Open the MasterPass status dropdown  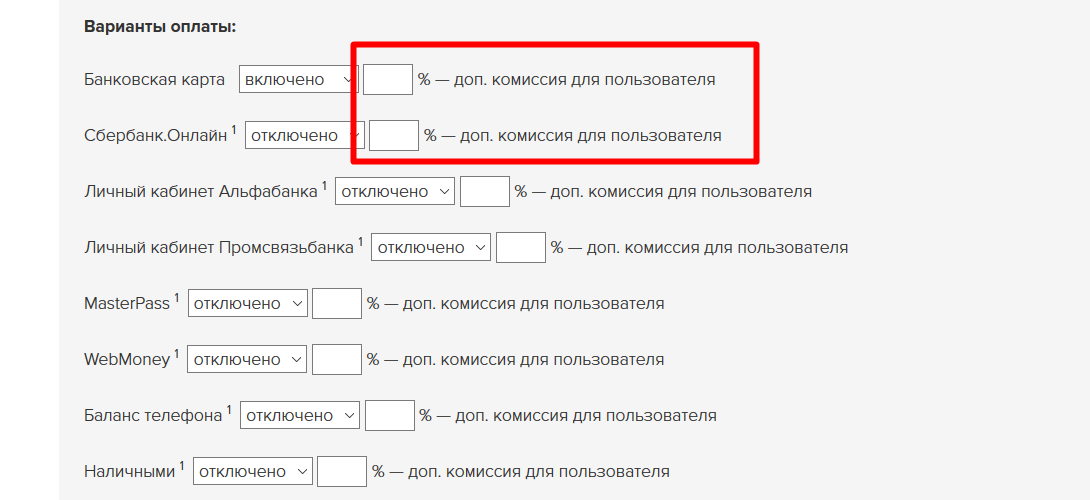[247, 304]
